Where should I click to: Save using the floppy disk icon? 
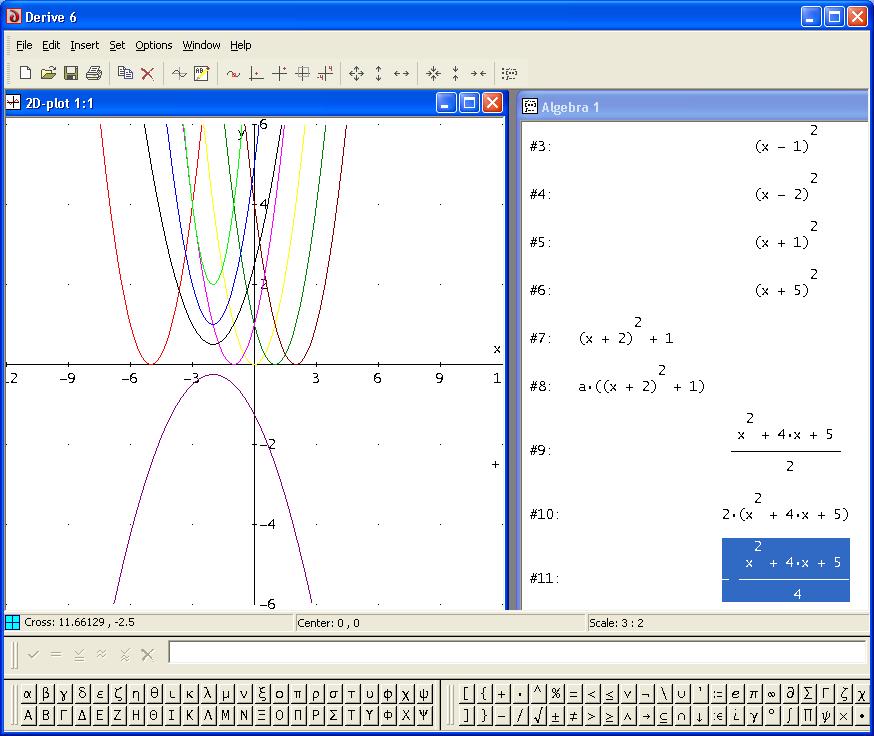coord(71,73)
